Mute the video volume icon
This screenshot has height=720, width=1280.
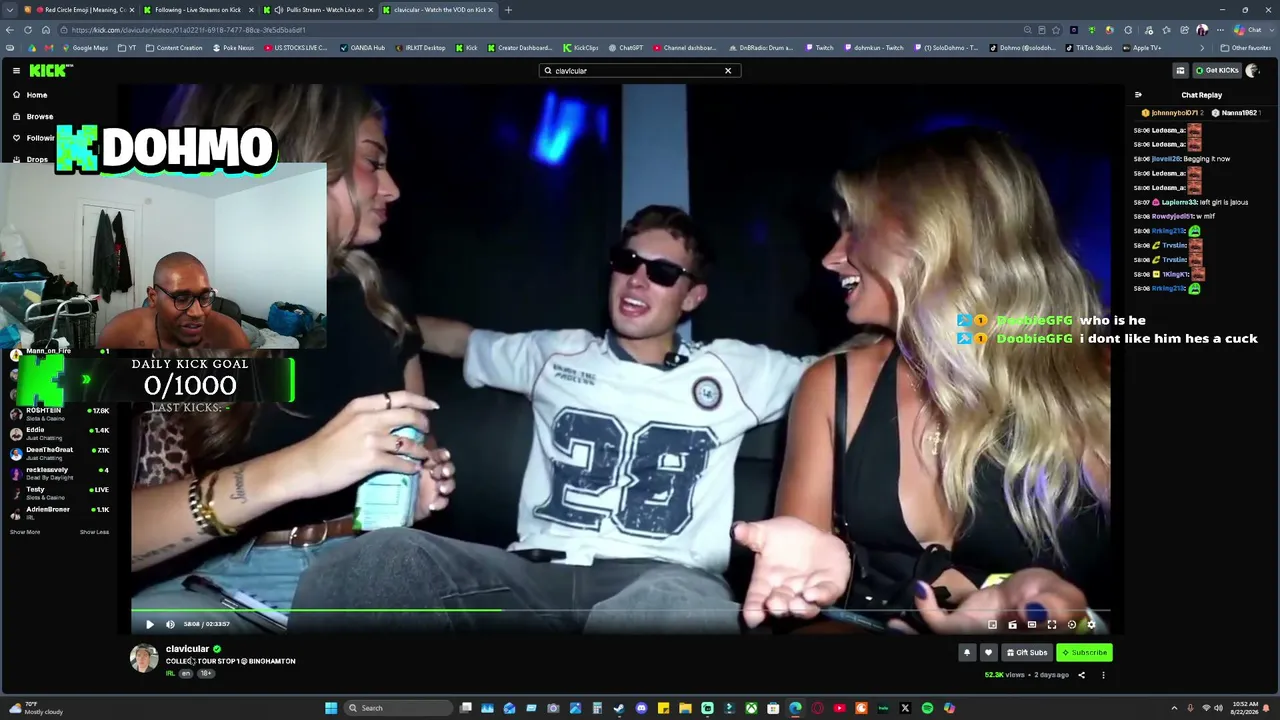[x=170, y=624]
